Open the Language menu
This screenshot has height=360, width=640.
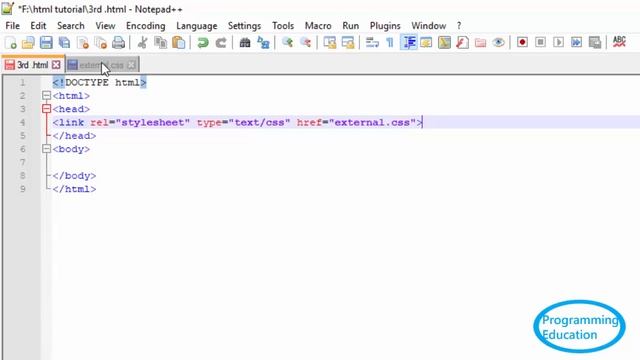click(x=197, y=26)
